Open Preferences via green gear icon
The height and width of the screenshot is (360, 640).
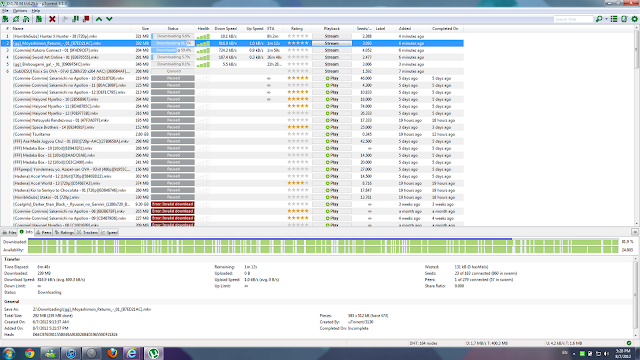point(634,19)
